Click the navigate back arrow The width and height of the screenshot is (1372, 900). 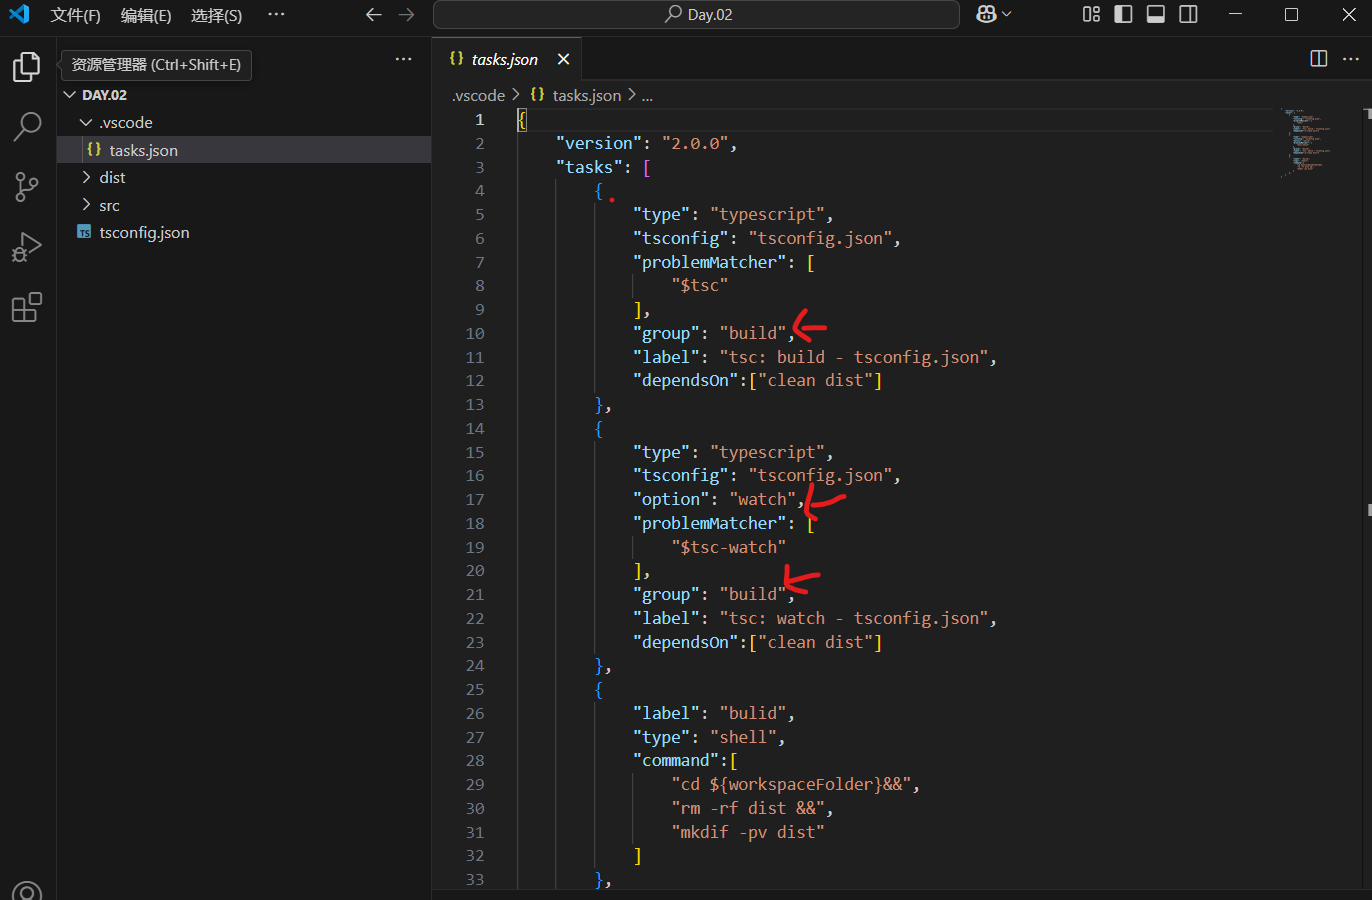coord(374,14)
